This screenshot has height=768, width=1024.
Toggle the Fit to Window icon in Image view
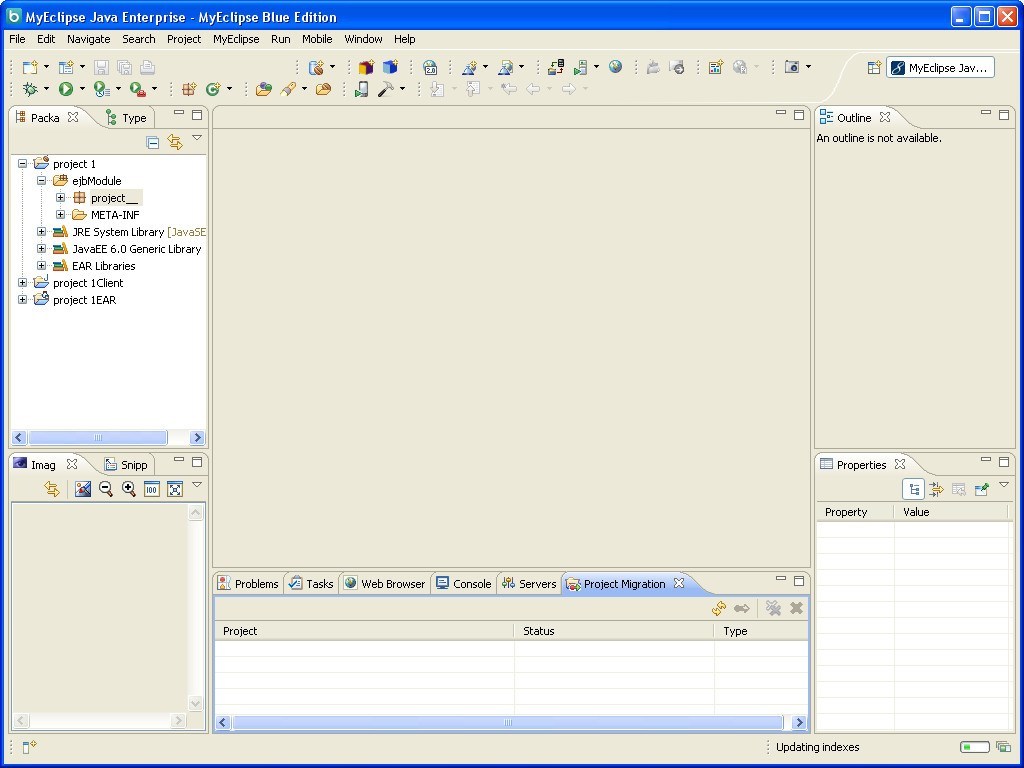[x=175, y=489]
